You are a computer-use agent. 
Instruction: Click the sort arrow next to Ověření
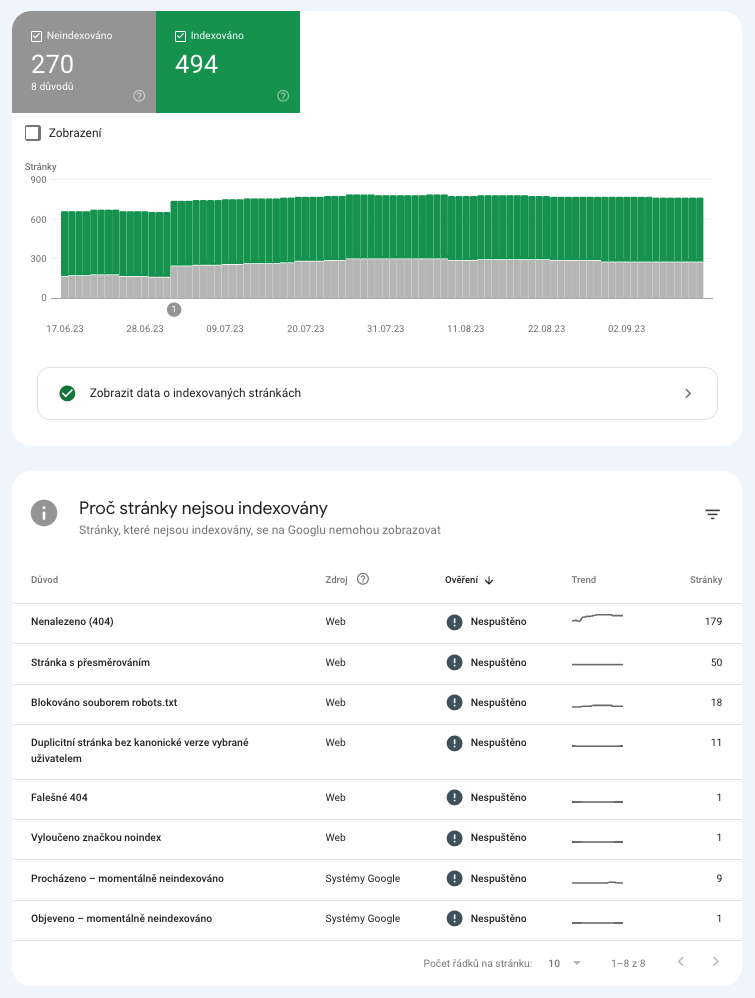coord(489,580)
